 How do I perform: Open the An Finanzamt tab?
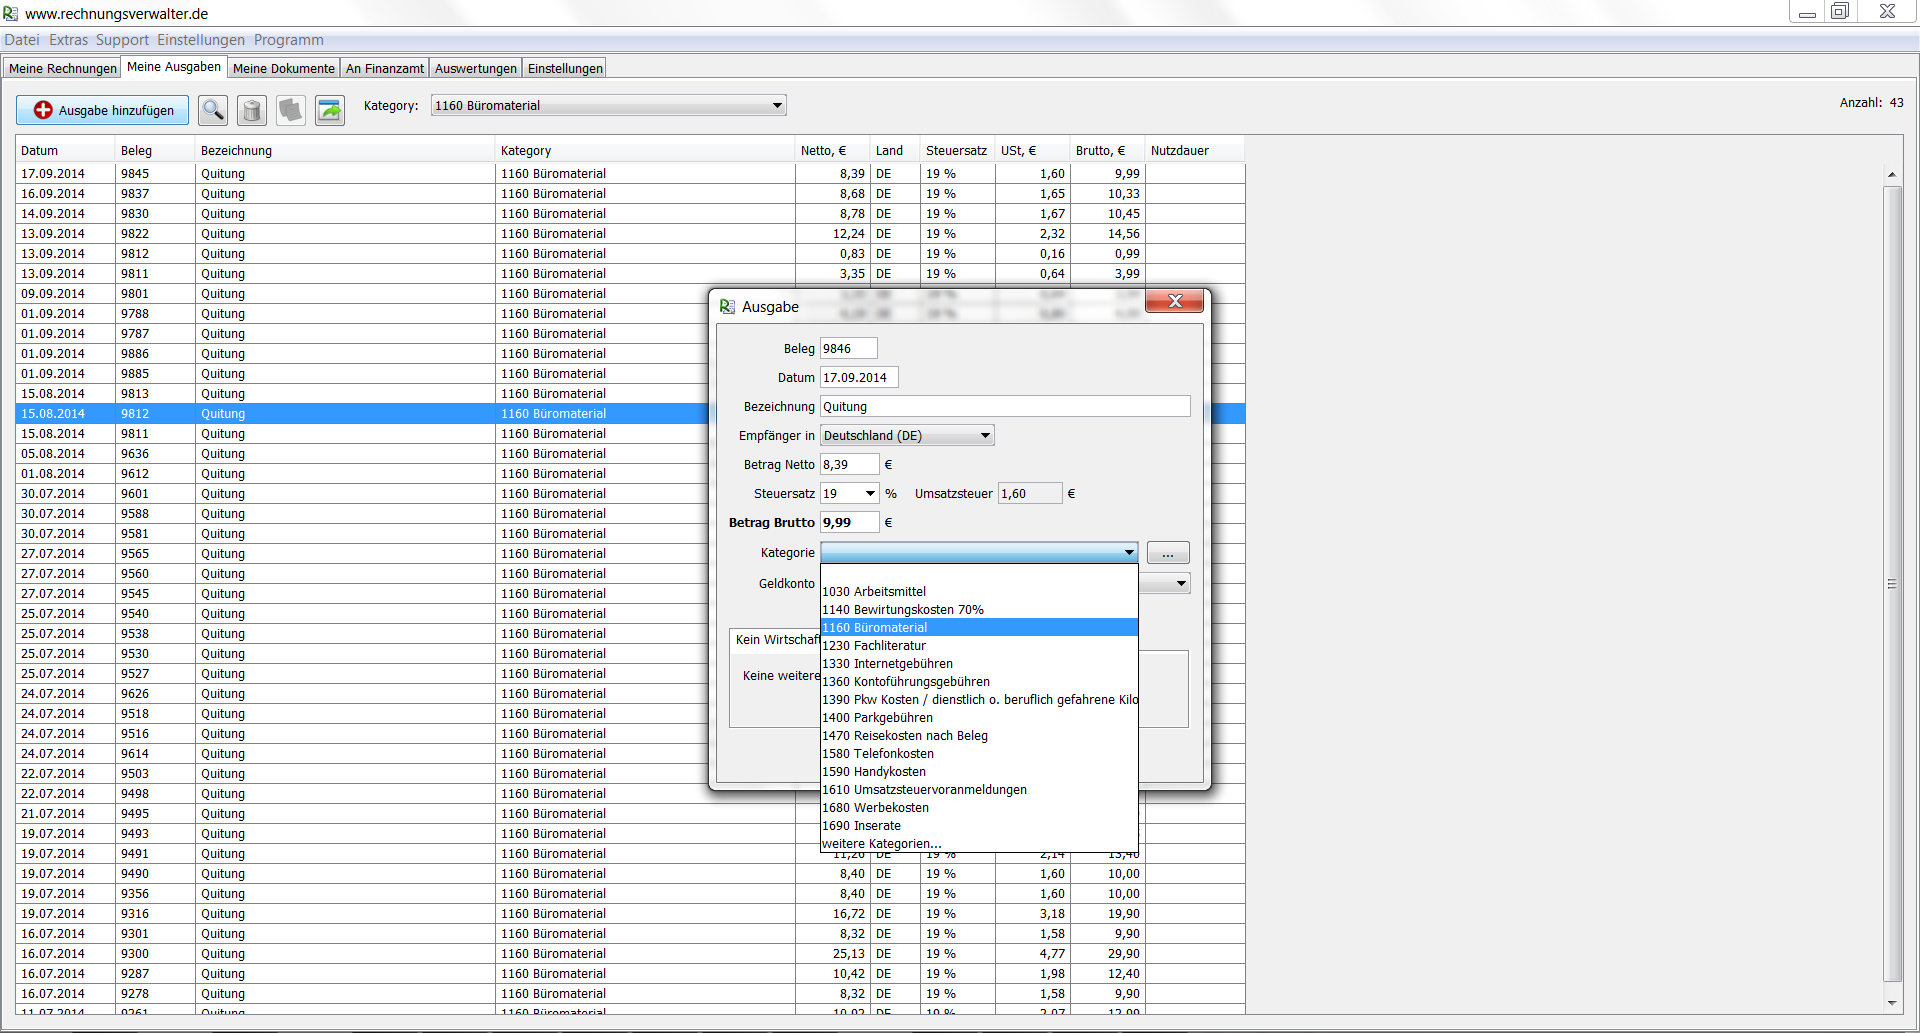385,69
